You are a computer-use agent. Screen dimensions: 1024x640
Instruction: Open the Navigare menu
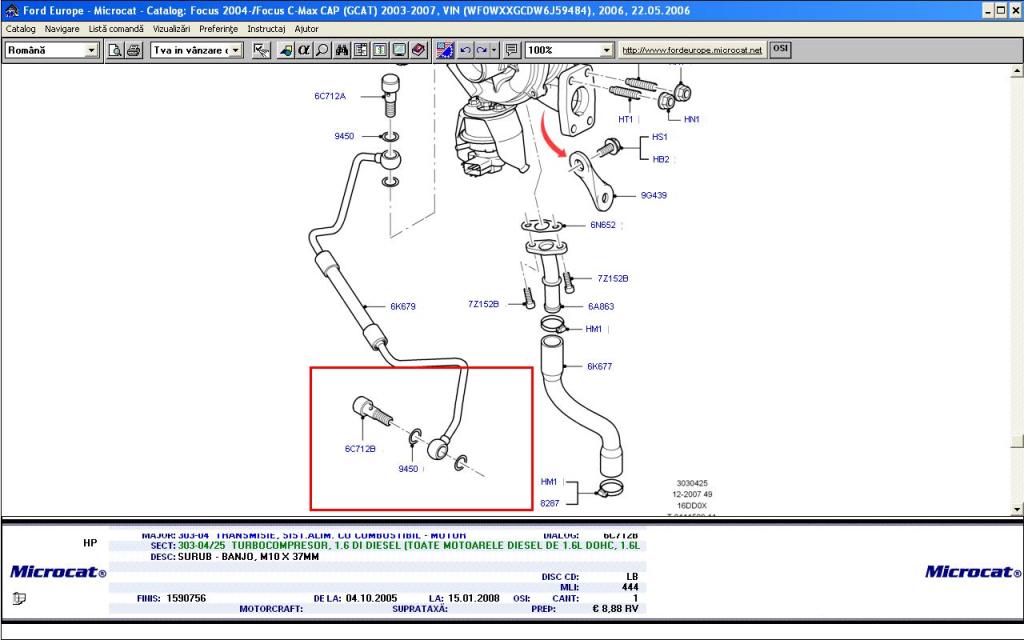pyautogui.click(x=62, y=29)
